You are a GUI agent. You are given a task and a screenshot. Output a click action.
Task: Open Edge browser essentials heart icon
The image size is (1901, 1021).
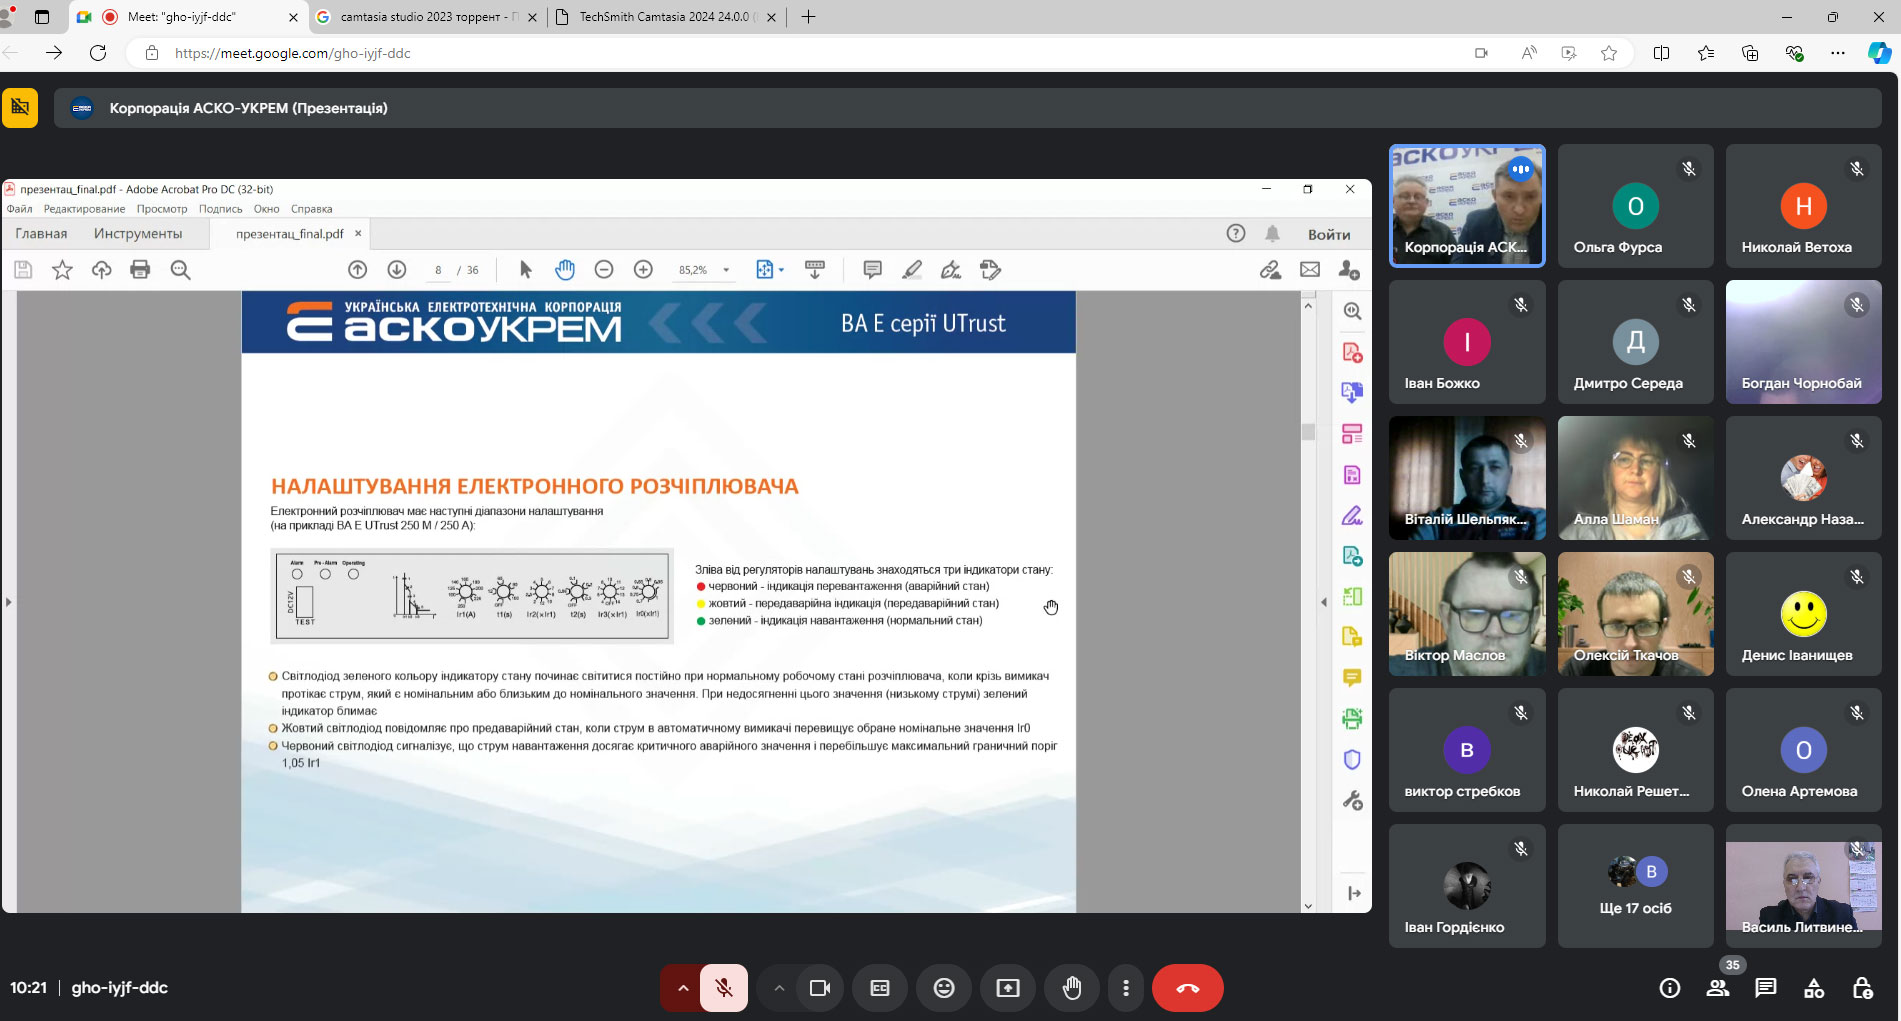[1794, 53]
